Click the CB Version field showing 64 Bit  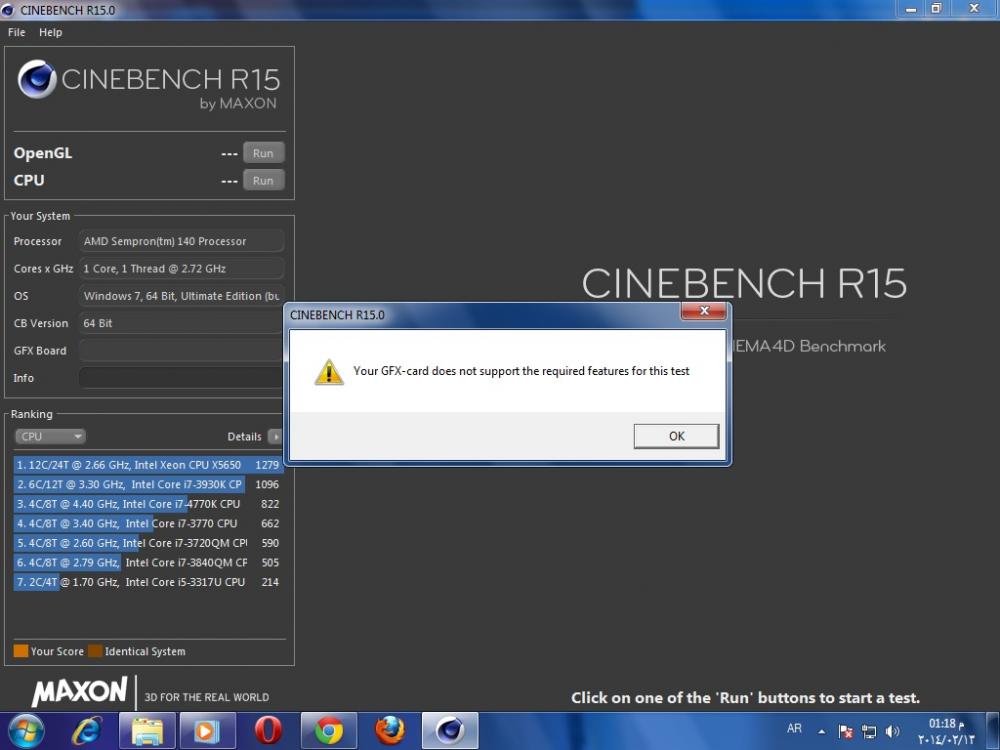pyautogui.click(x=182, y=323)
